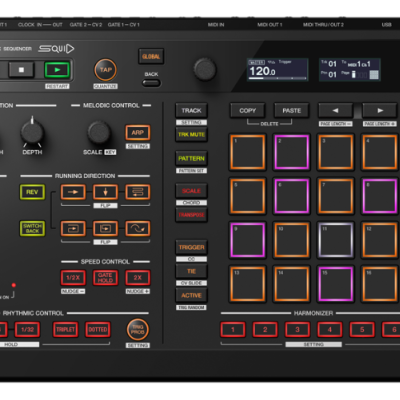The image size is (400, 400).
Task: Select the forward arrow running direction
Action: tap(73, 192)
